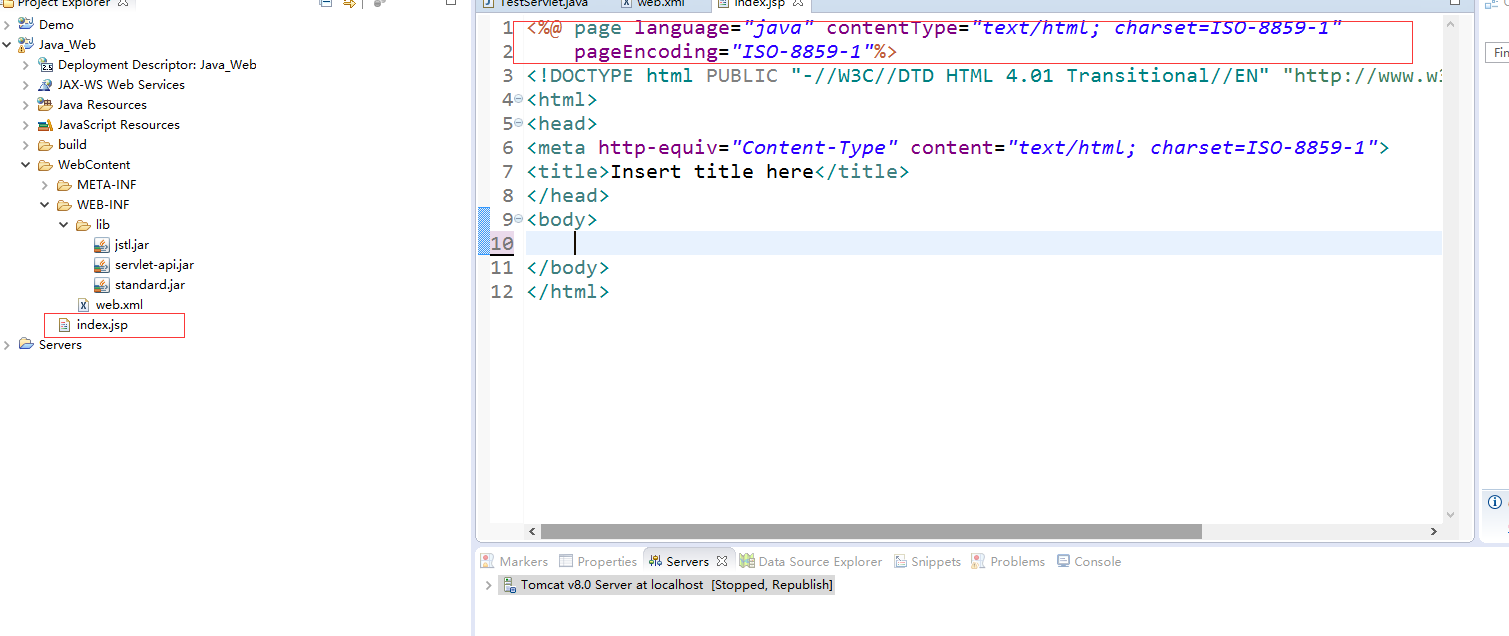Screen dimensions: 1509x636
Task: Close the Servers view tab
Action: point(722,562)
